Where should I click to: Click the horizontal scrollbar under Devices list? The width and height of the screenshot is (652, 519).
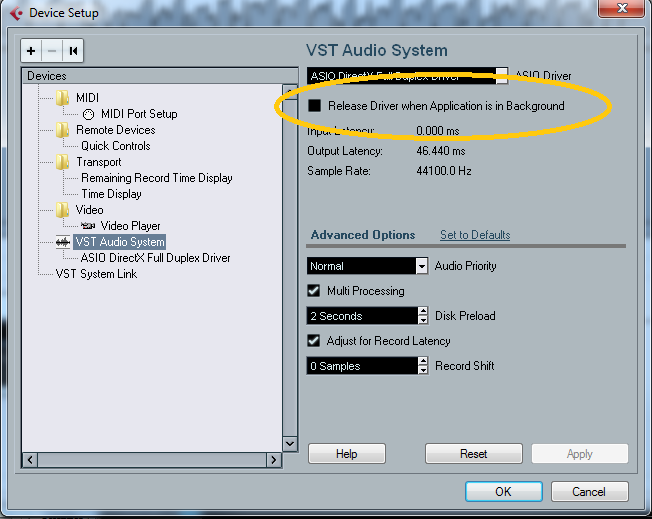click(x=150, y=460)
